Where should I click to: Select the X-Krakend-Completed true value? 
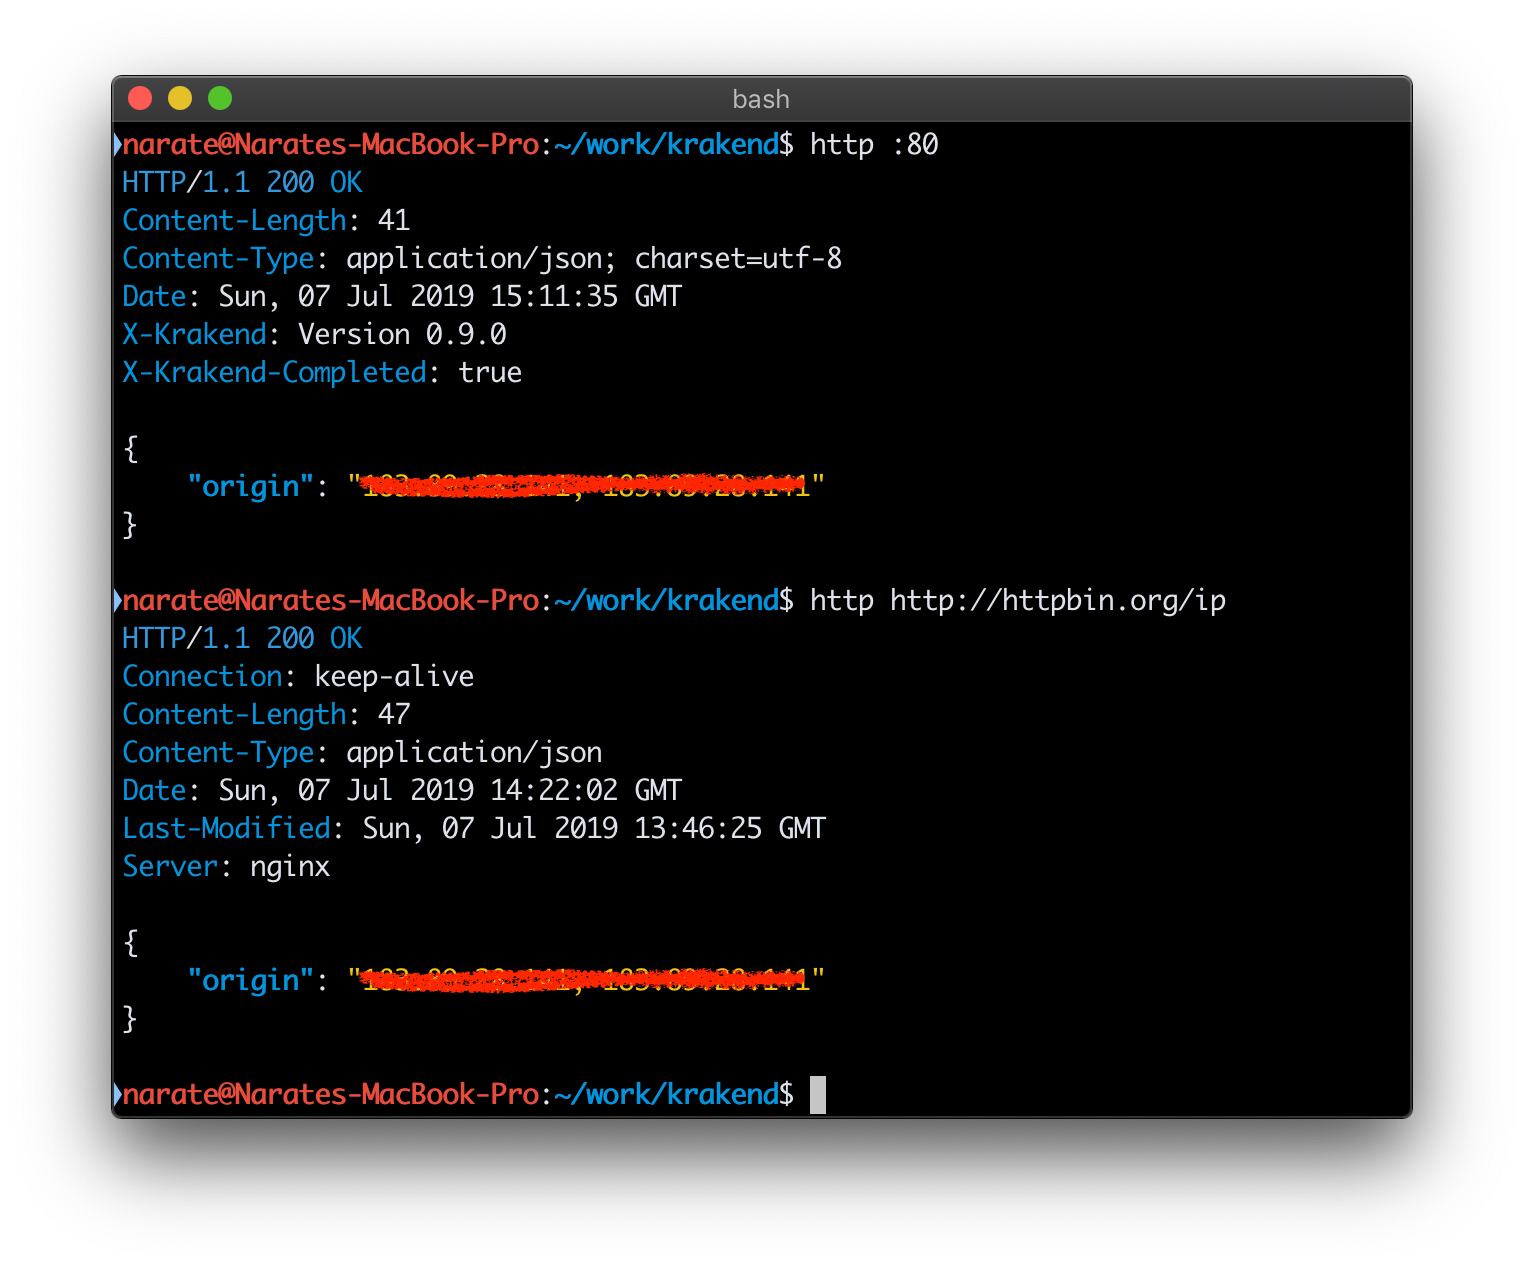[x=491, y=372]
